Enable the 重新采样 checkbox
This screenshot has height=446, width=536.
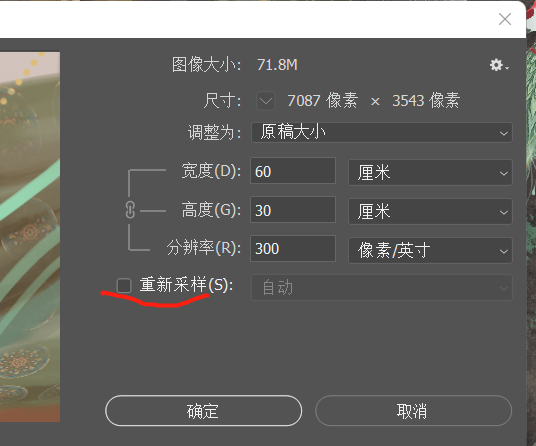pyautogui.click(x=124, y=285)
